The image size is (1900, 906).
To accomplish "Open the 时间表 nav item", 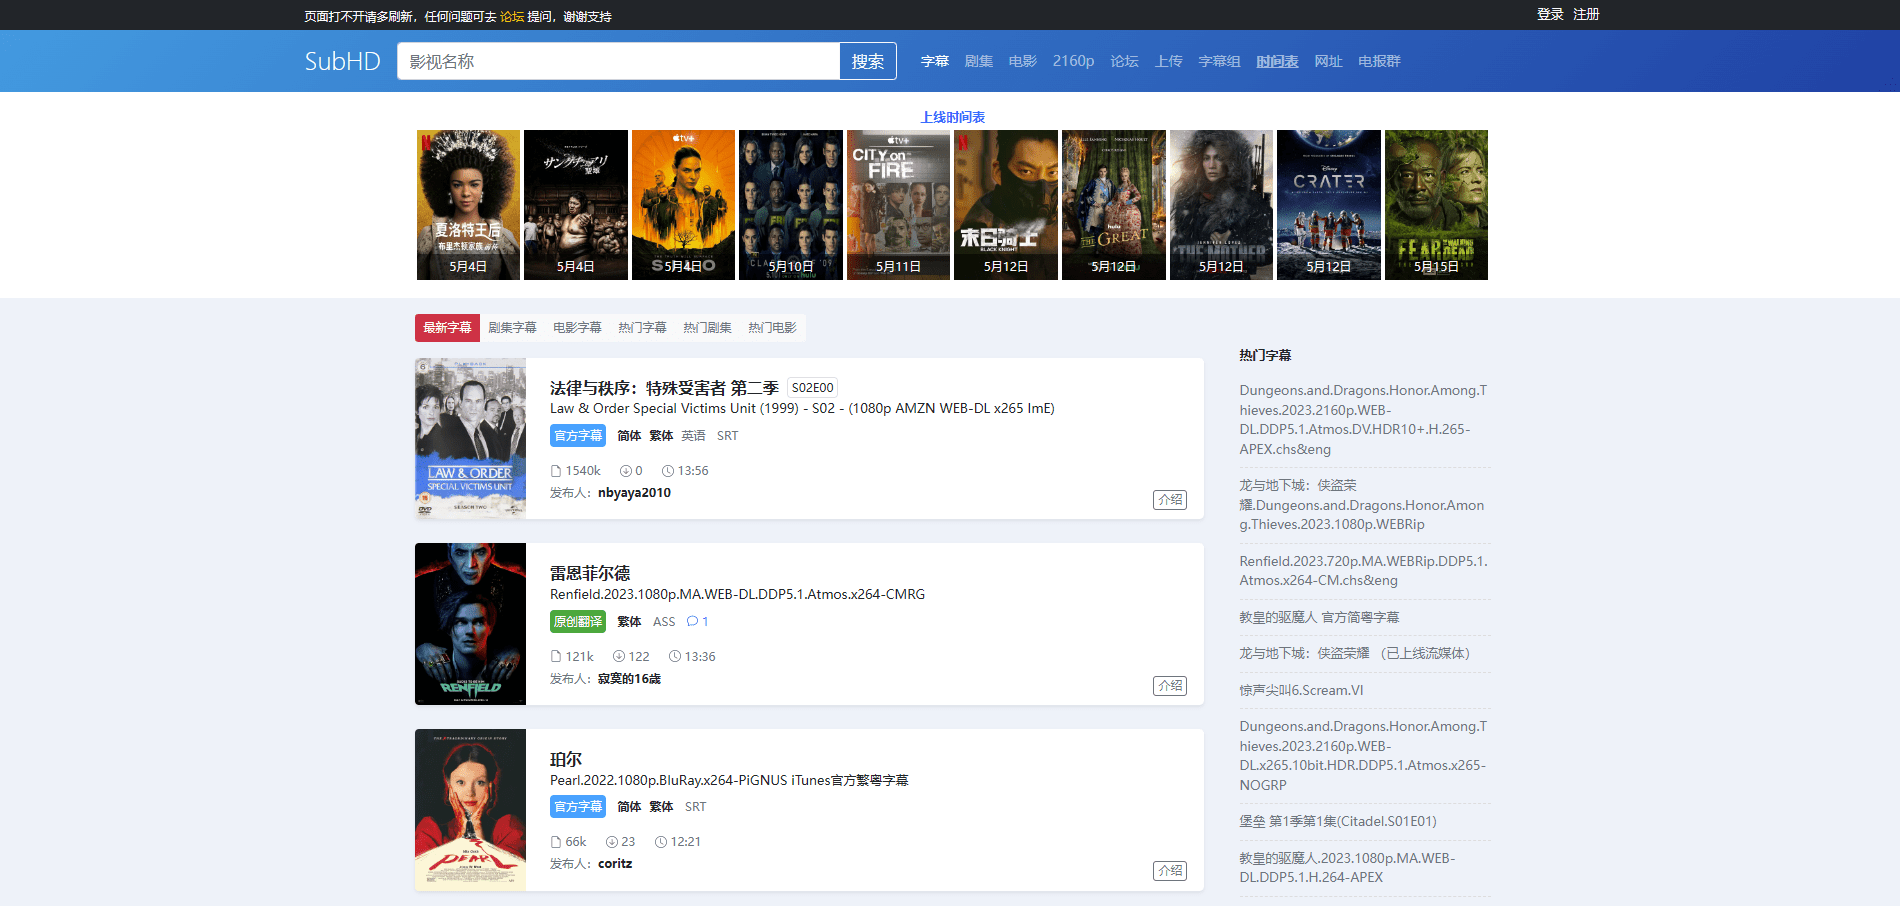I will (x=1278, y=61).
